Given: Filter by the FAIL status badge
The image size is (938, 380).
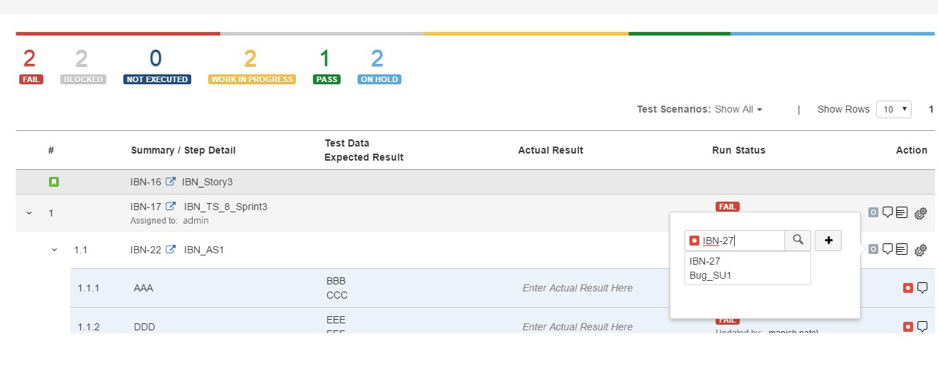Looking at the screenshot, I should [x=31, y=80].
